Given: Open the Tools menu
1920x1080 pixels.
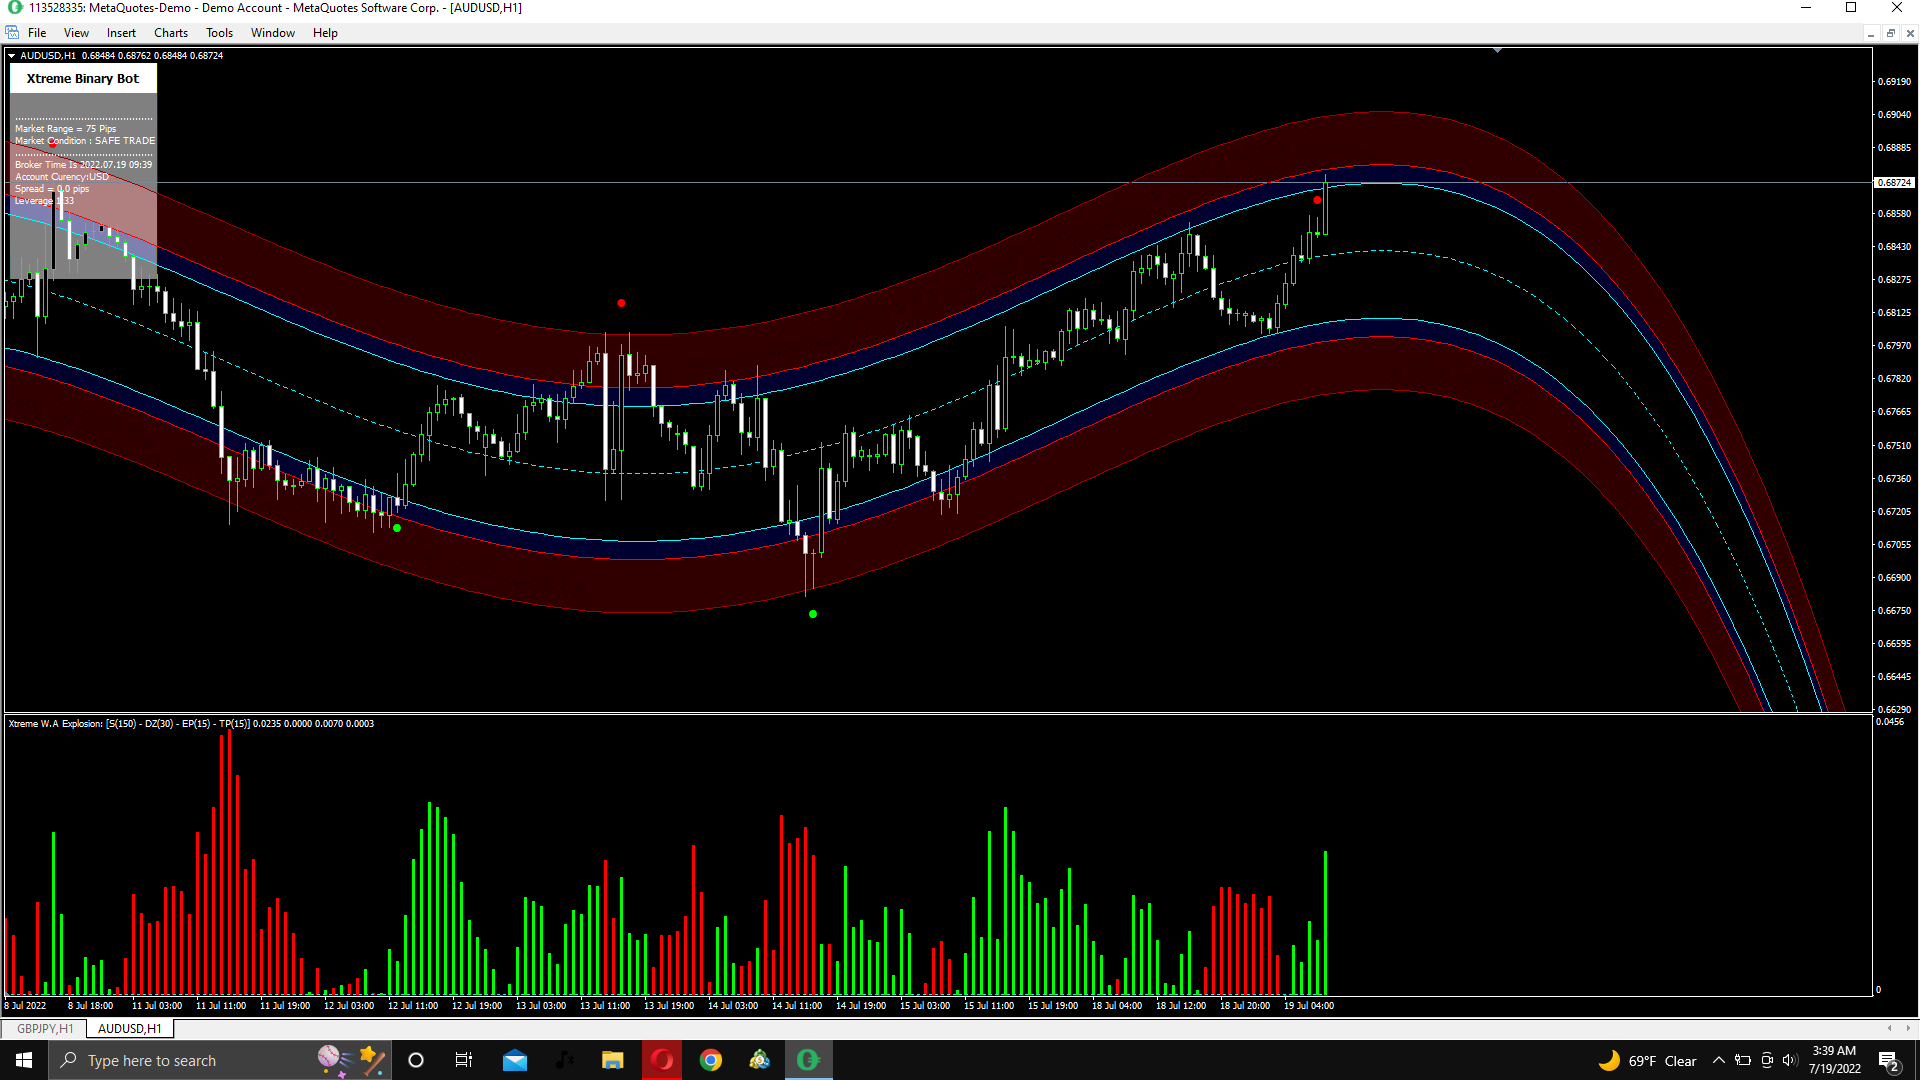Looking at the screenshot, I should click(219, 33).
